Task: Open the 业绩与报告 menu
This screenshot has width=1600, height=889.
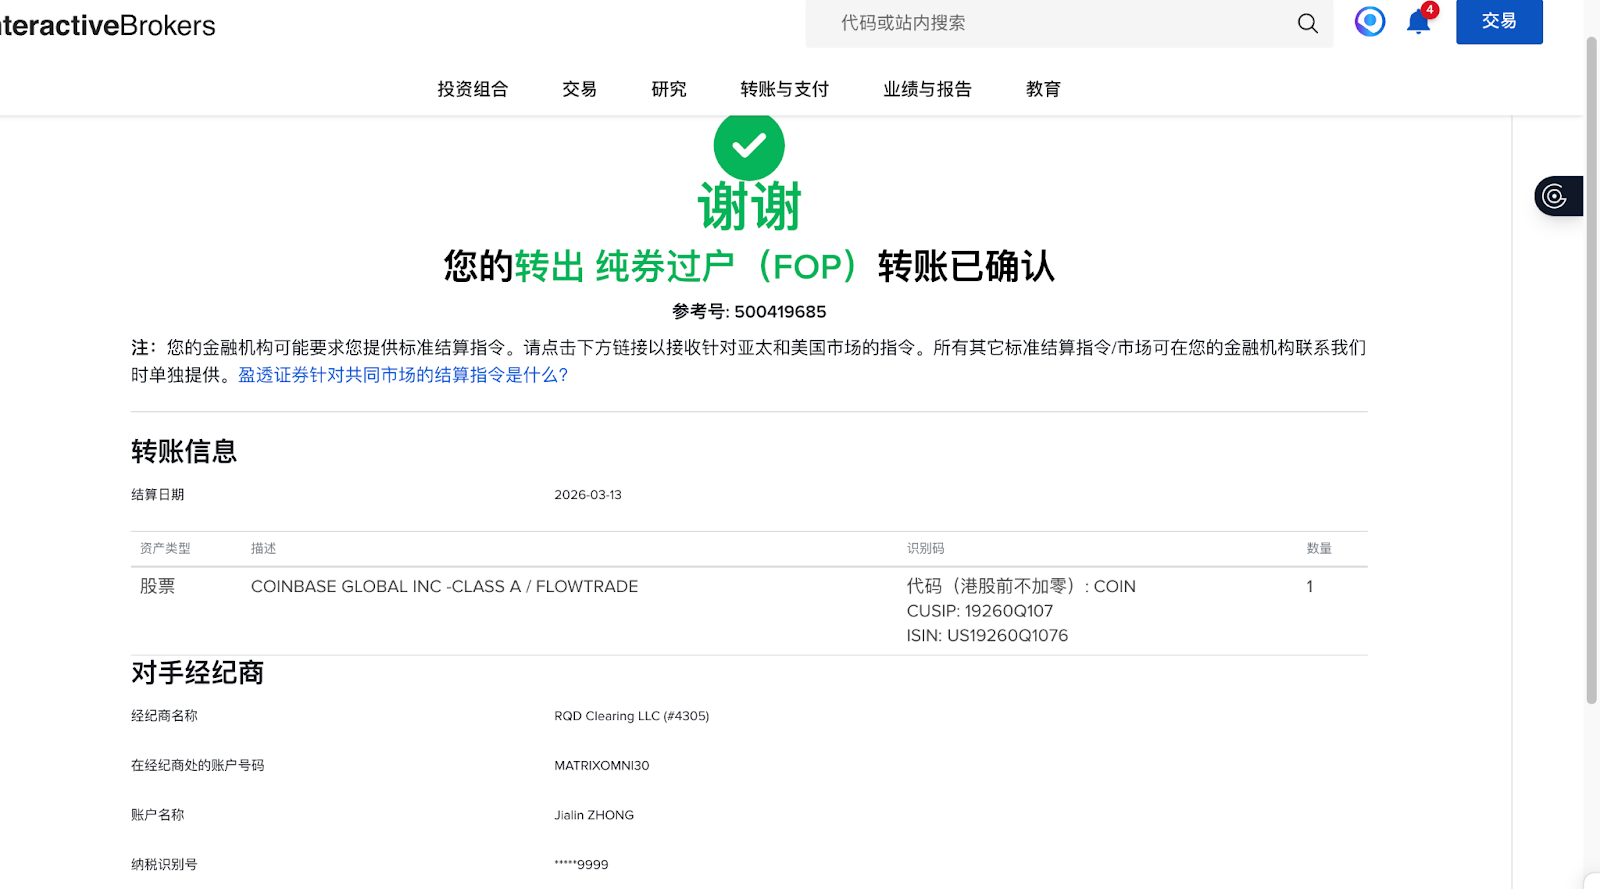Action: [927, 89]
